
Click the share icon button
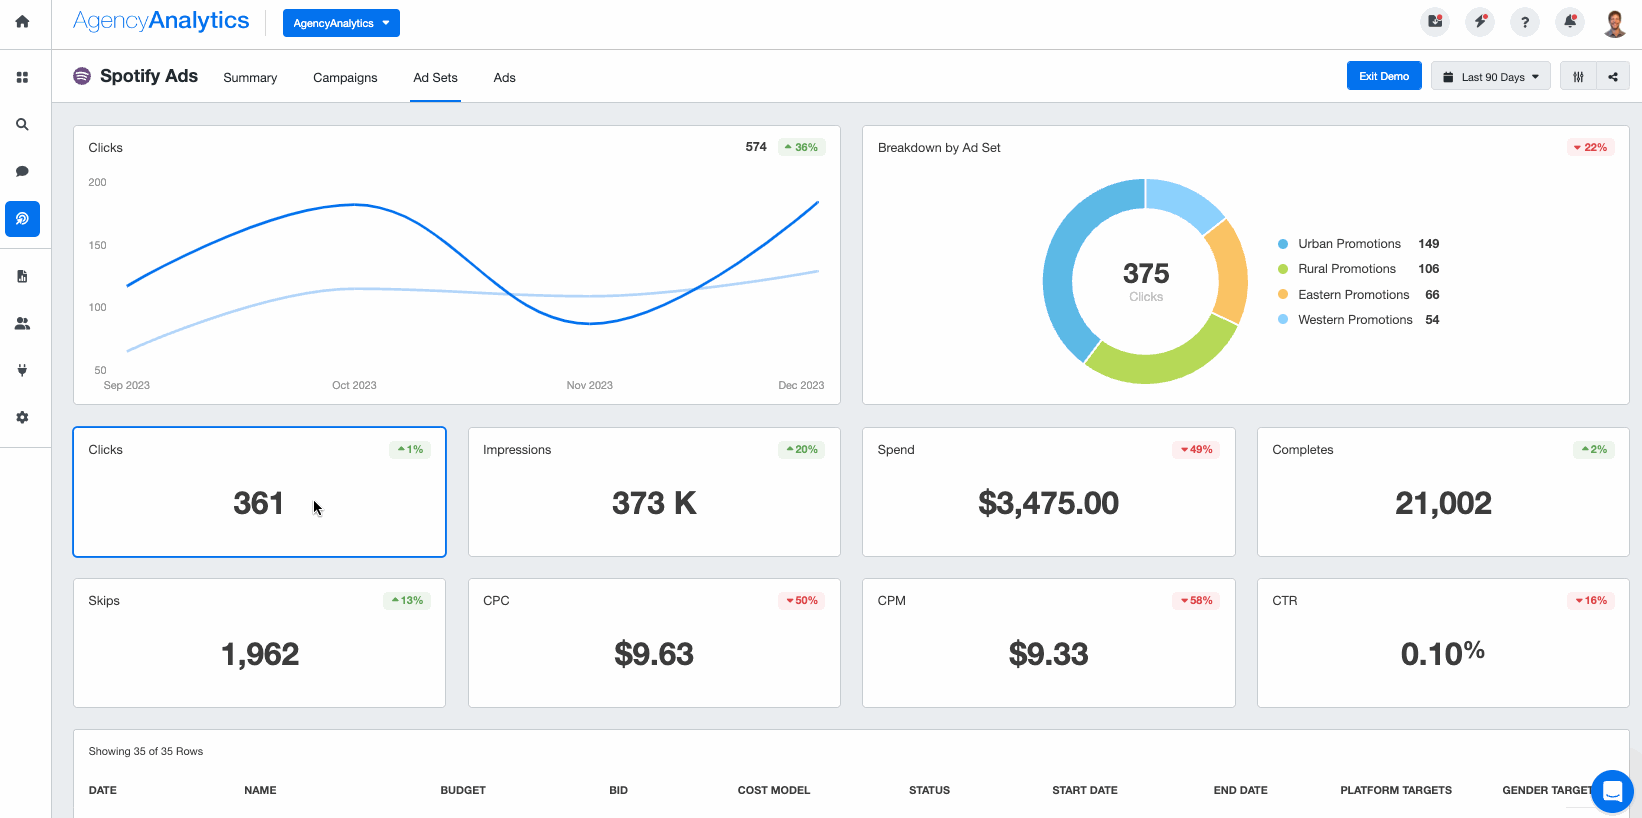(x=1613, y=77)
